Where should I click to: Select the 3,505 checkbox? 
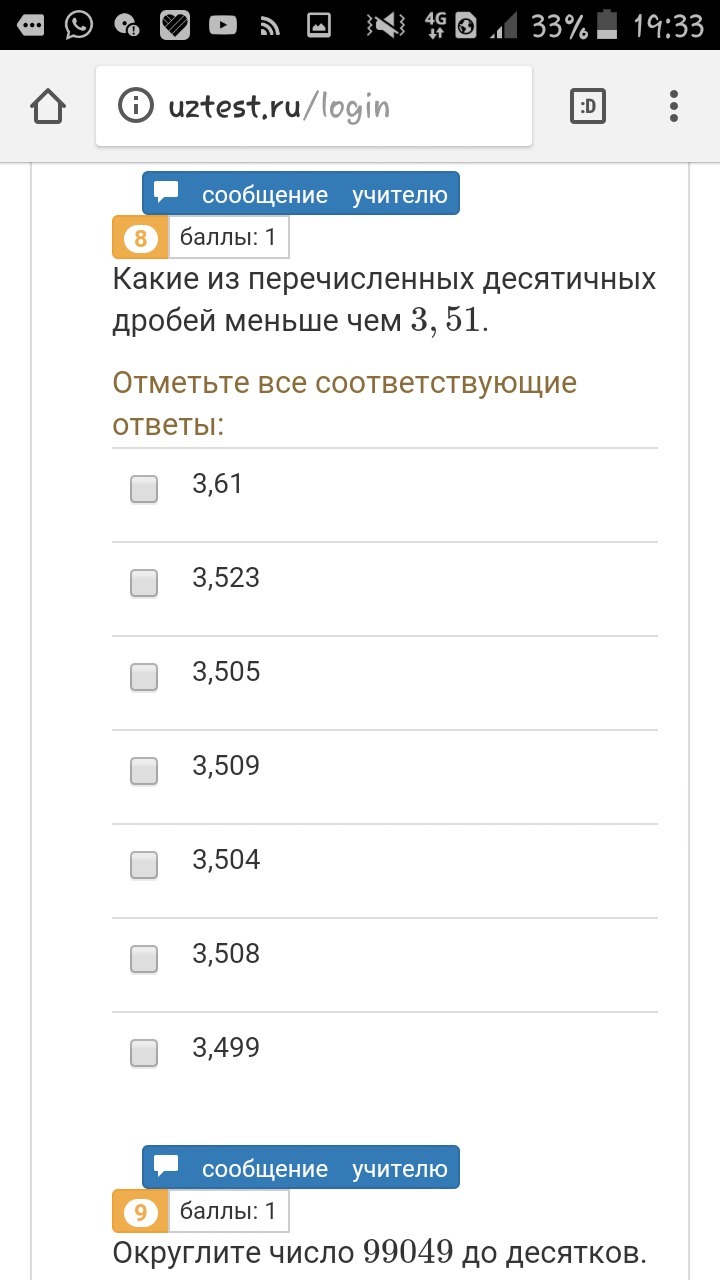(144, 677)
